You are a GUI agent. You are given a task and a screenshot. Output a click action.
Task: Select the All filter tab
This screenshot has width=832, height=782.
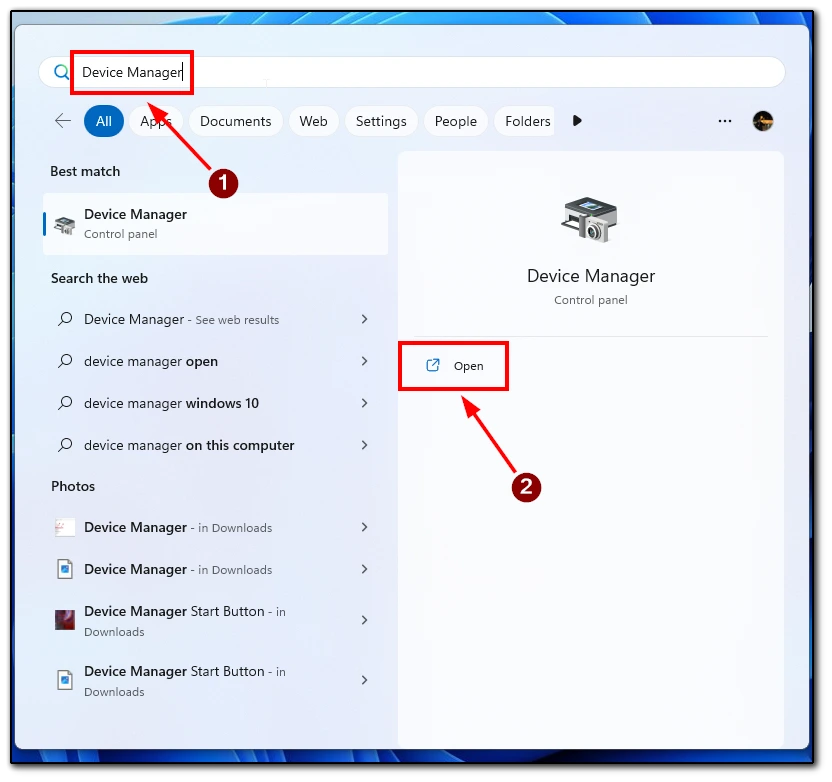[x=104, y=121]
